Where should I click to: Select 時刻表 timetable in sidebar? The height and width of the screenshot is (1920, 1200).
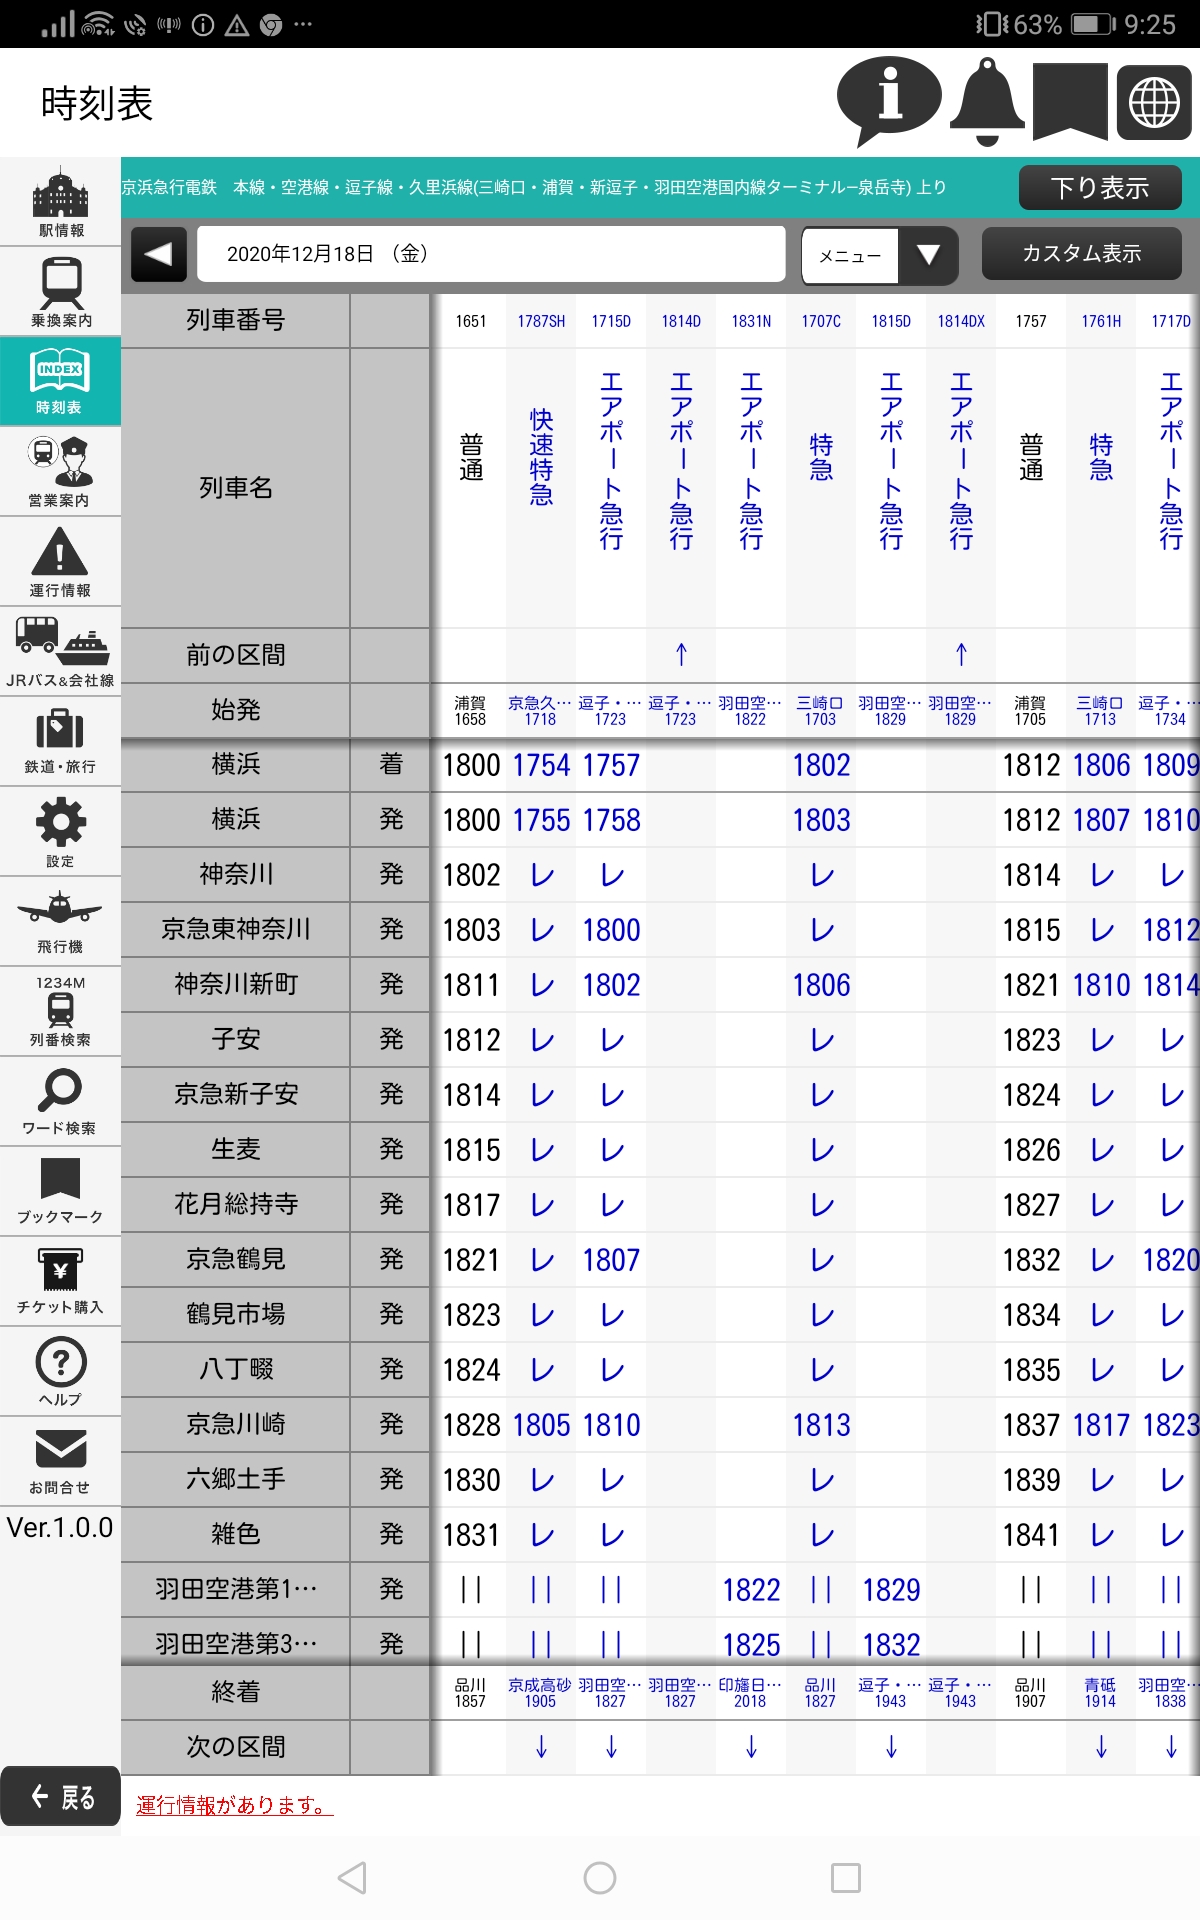pos(60,381)
